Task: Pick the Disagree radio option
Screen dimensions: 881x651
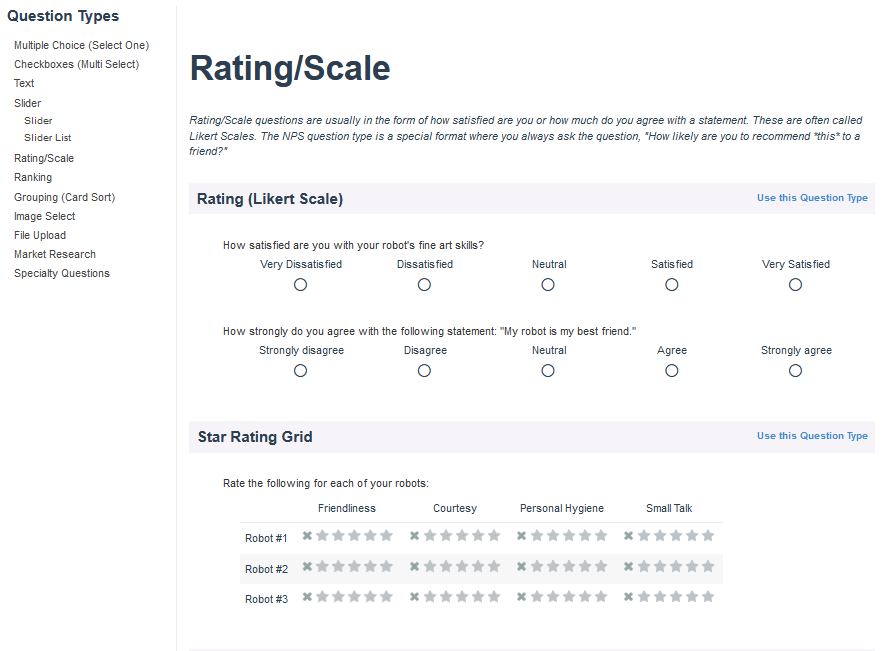Action: pos(425,371)
